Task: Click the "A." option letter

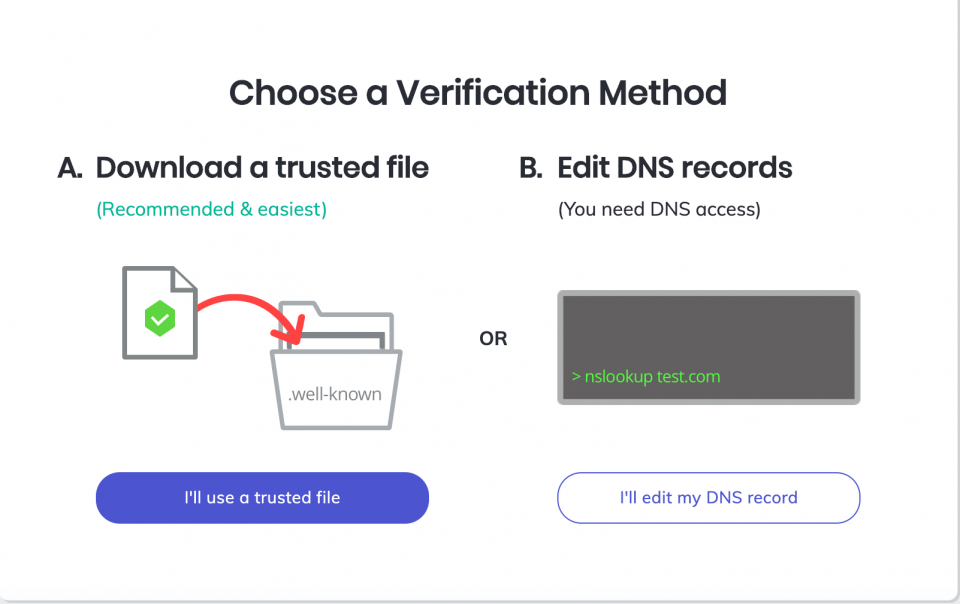Action: (x=70, y=168)
